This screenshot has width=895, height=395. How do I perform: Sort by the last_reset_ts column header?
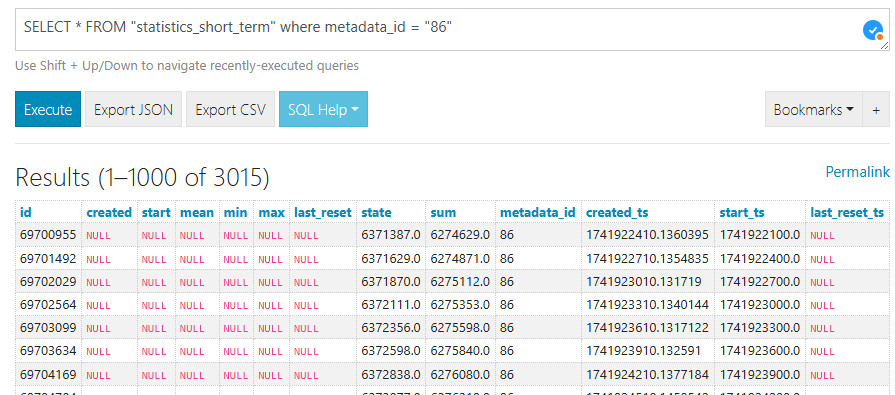(x=847, y=213)
